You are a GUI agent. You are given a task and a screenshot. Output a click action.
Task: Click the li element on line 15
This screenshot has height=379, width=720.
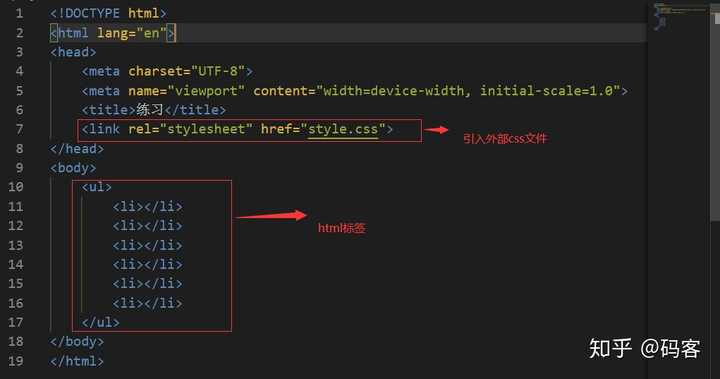(x=147, y=283)
